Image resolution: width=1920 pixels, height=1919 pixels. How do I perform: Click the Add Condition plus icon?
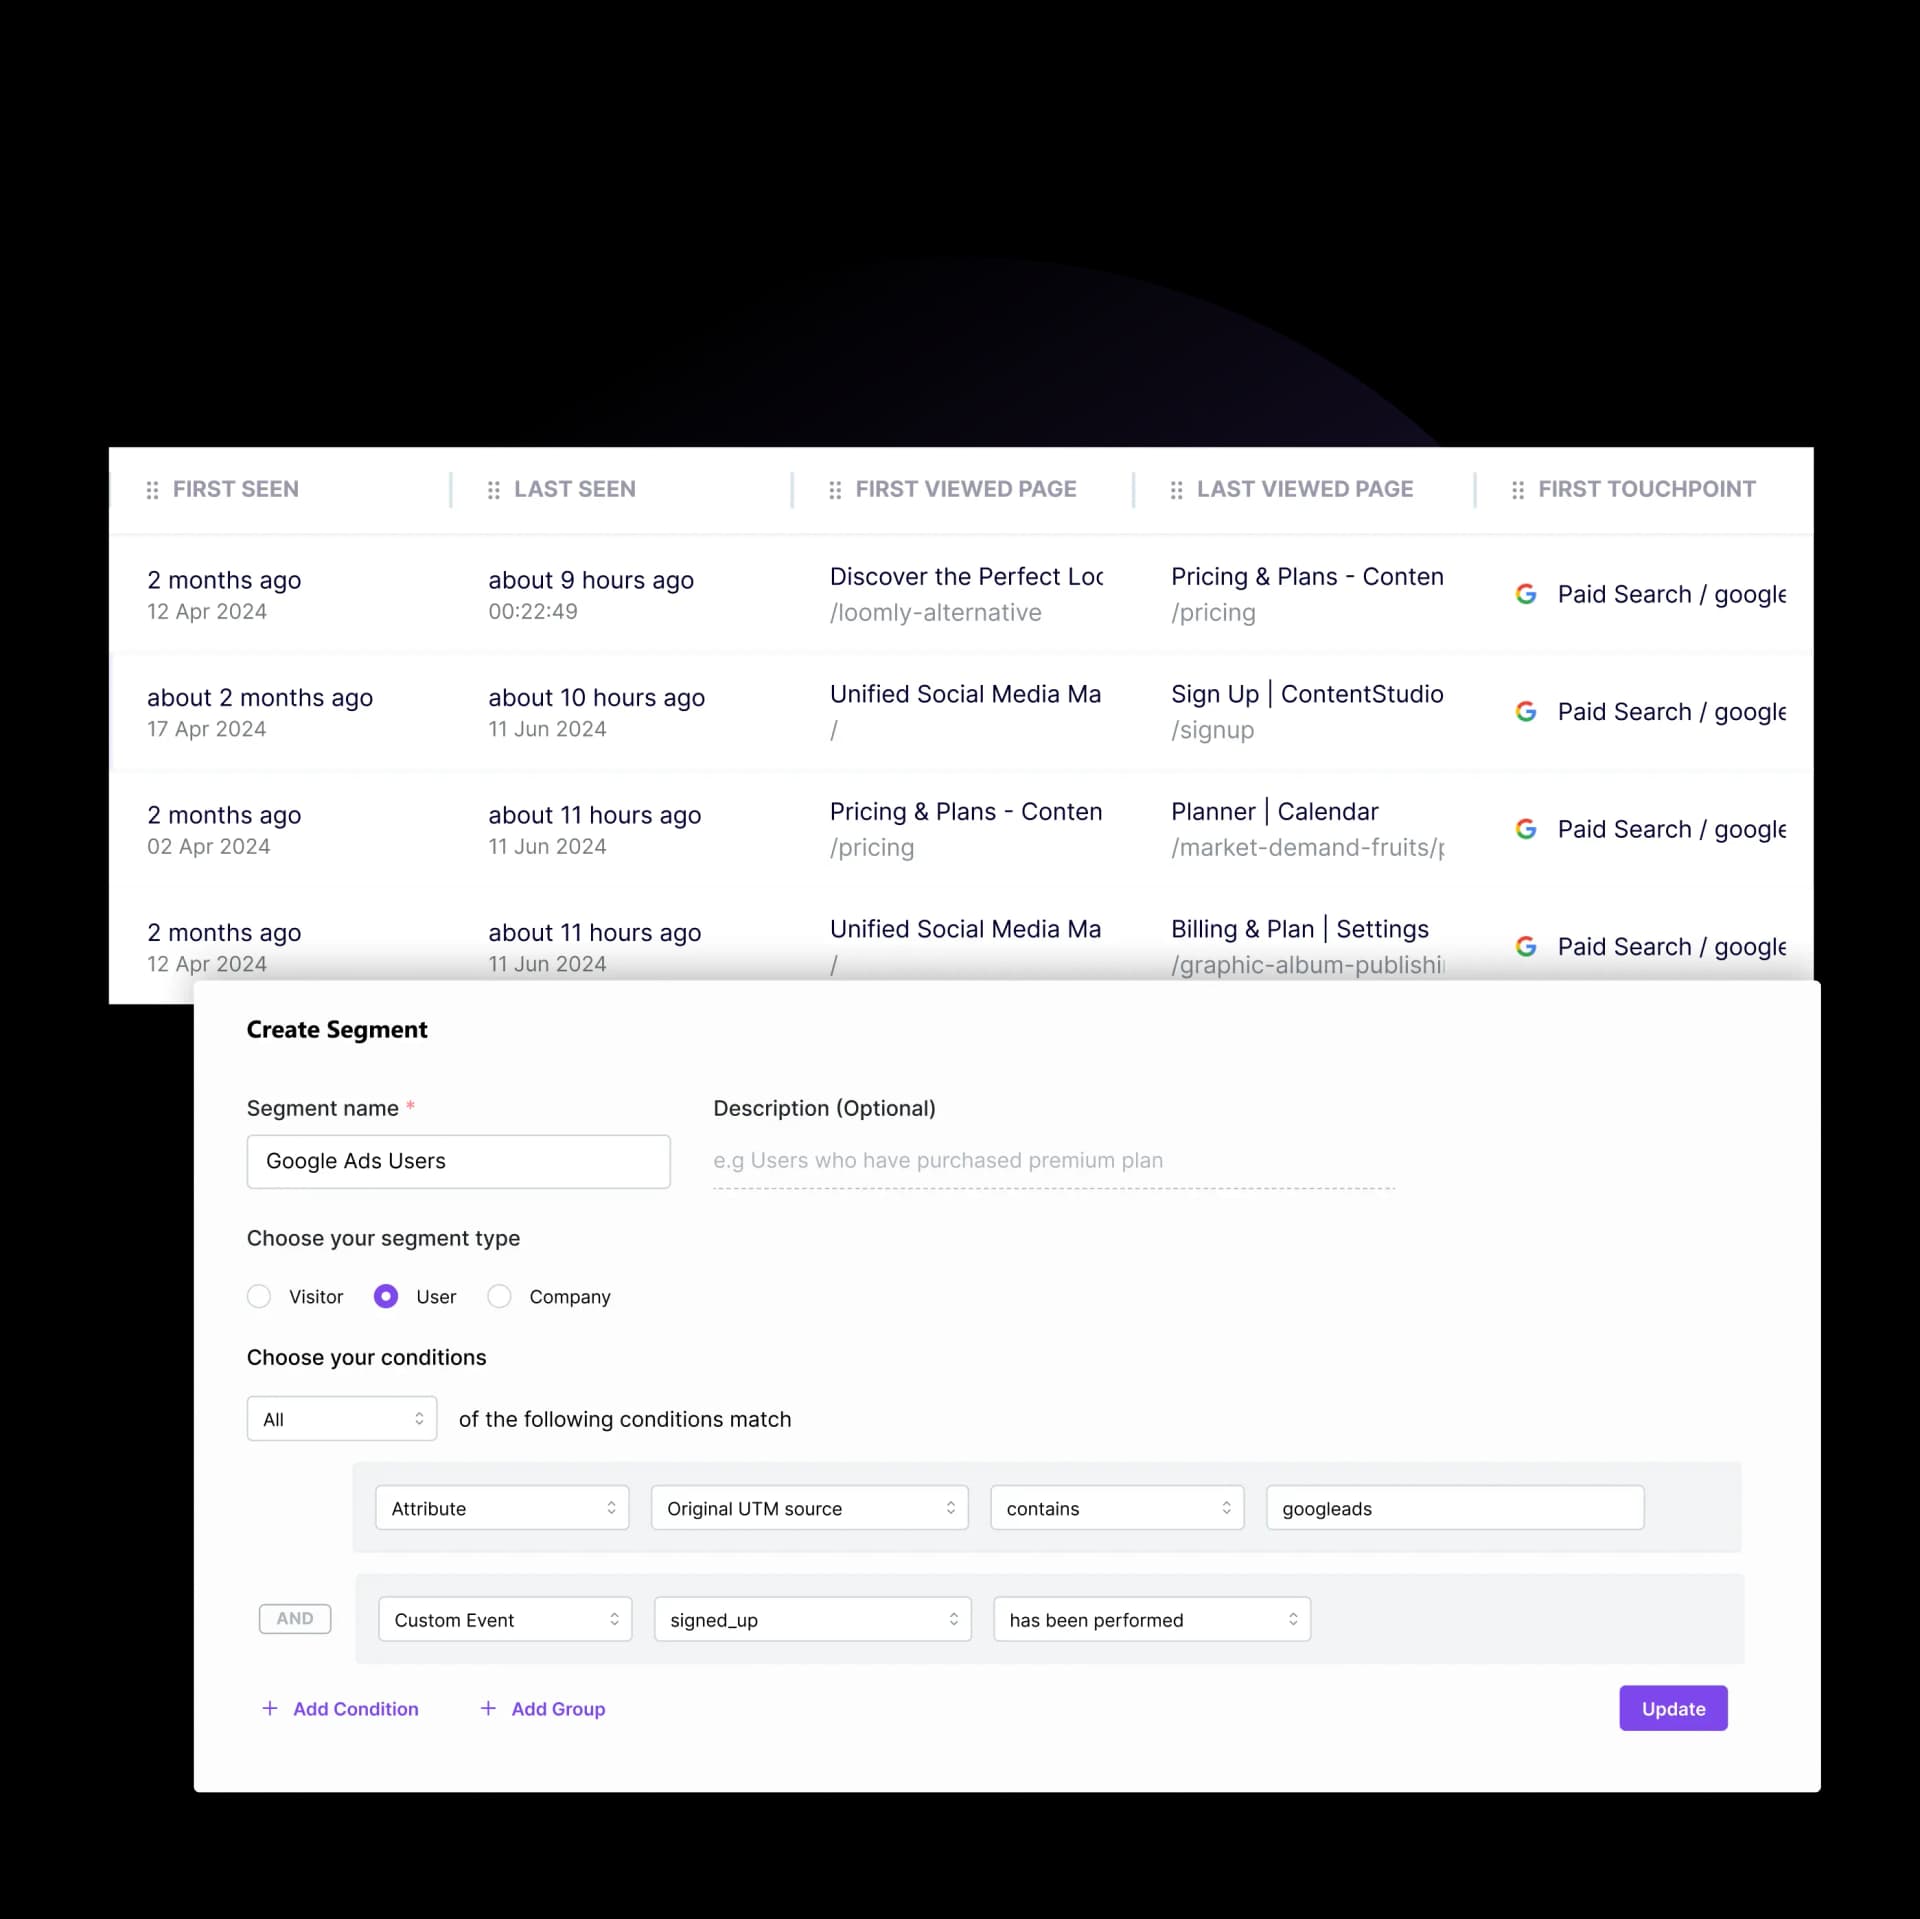click(x=271, y=1708)
